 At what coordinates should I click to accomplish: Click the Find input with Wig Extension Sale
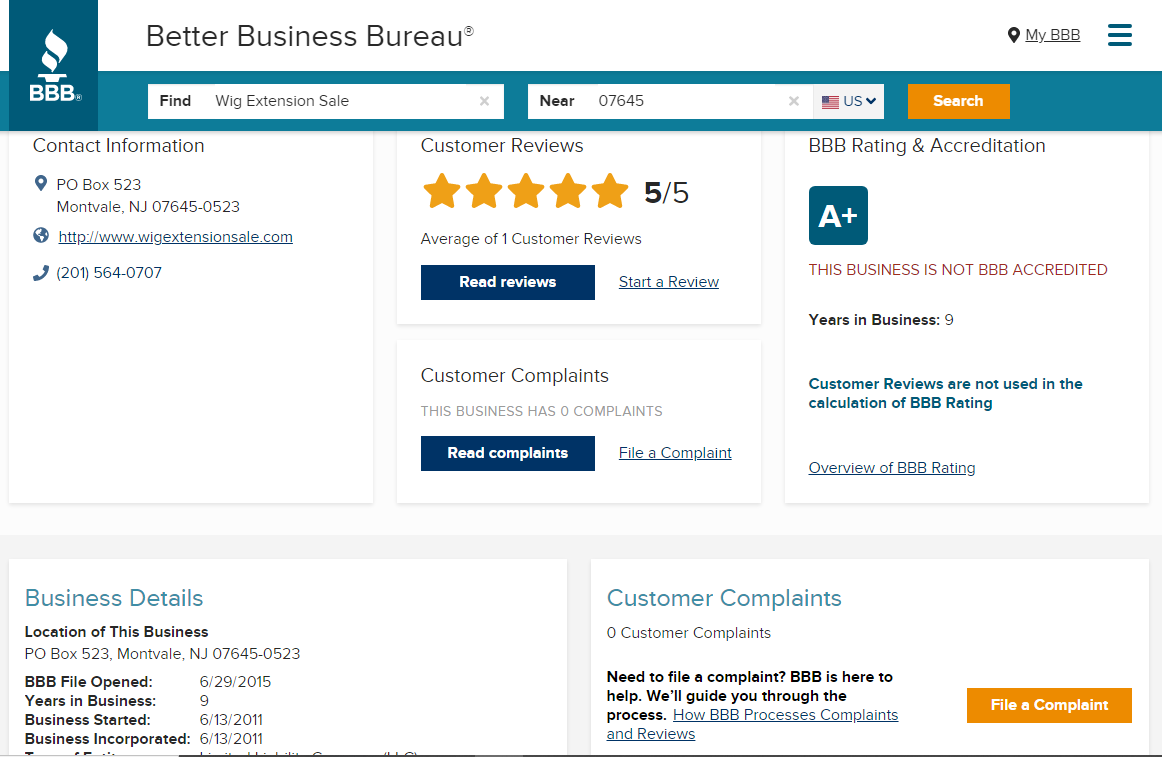[326, 101]
